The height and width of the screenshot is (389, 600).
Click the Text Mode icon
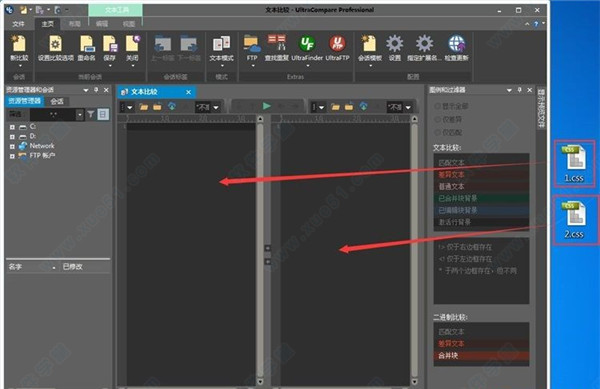[221, 44]
